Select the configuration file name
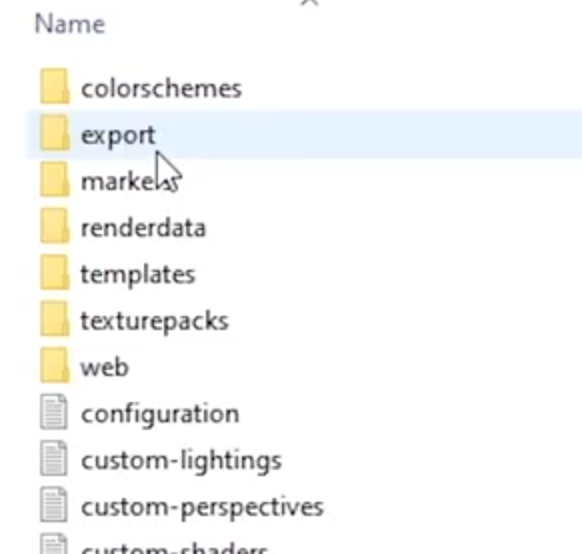This screenshot has height=554, width=582. 160,414
